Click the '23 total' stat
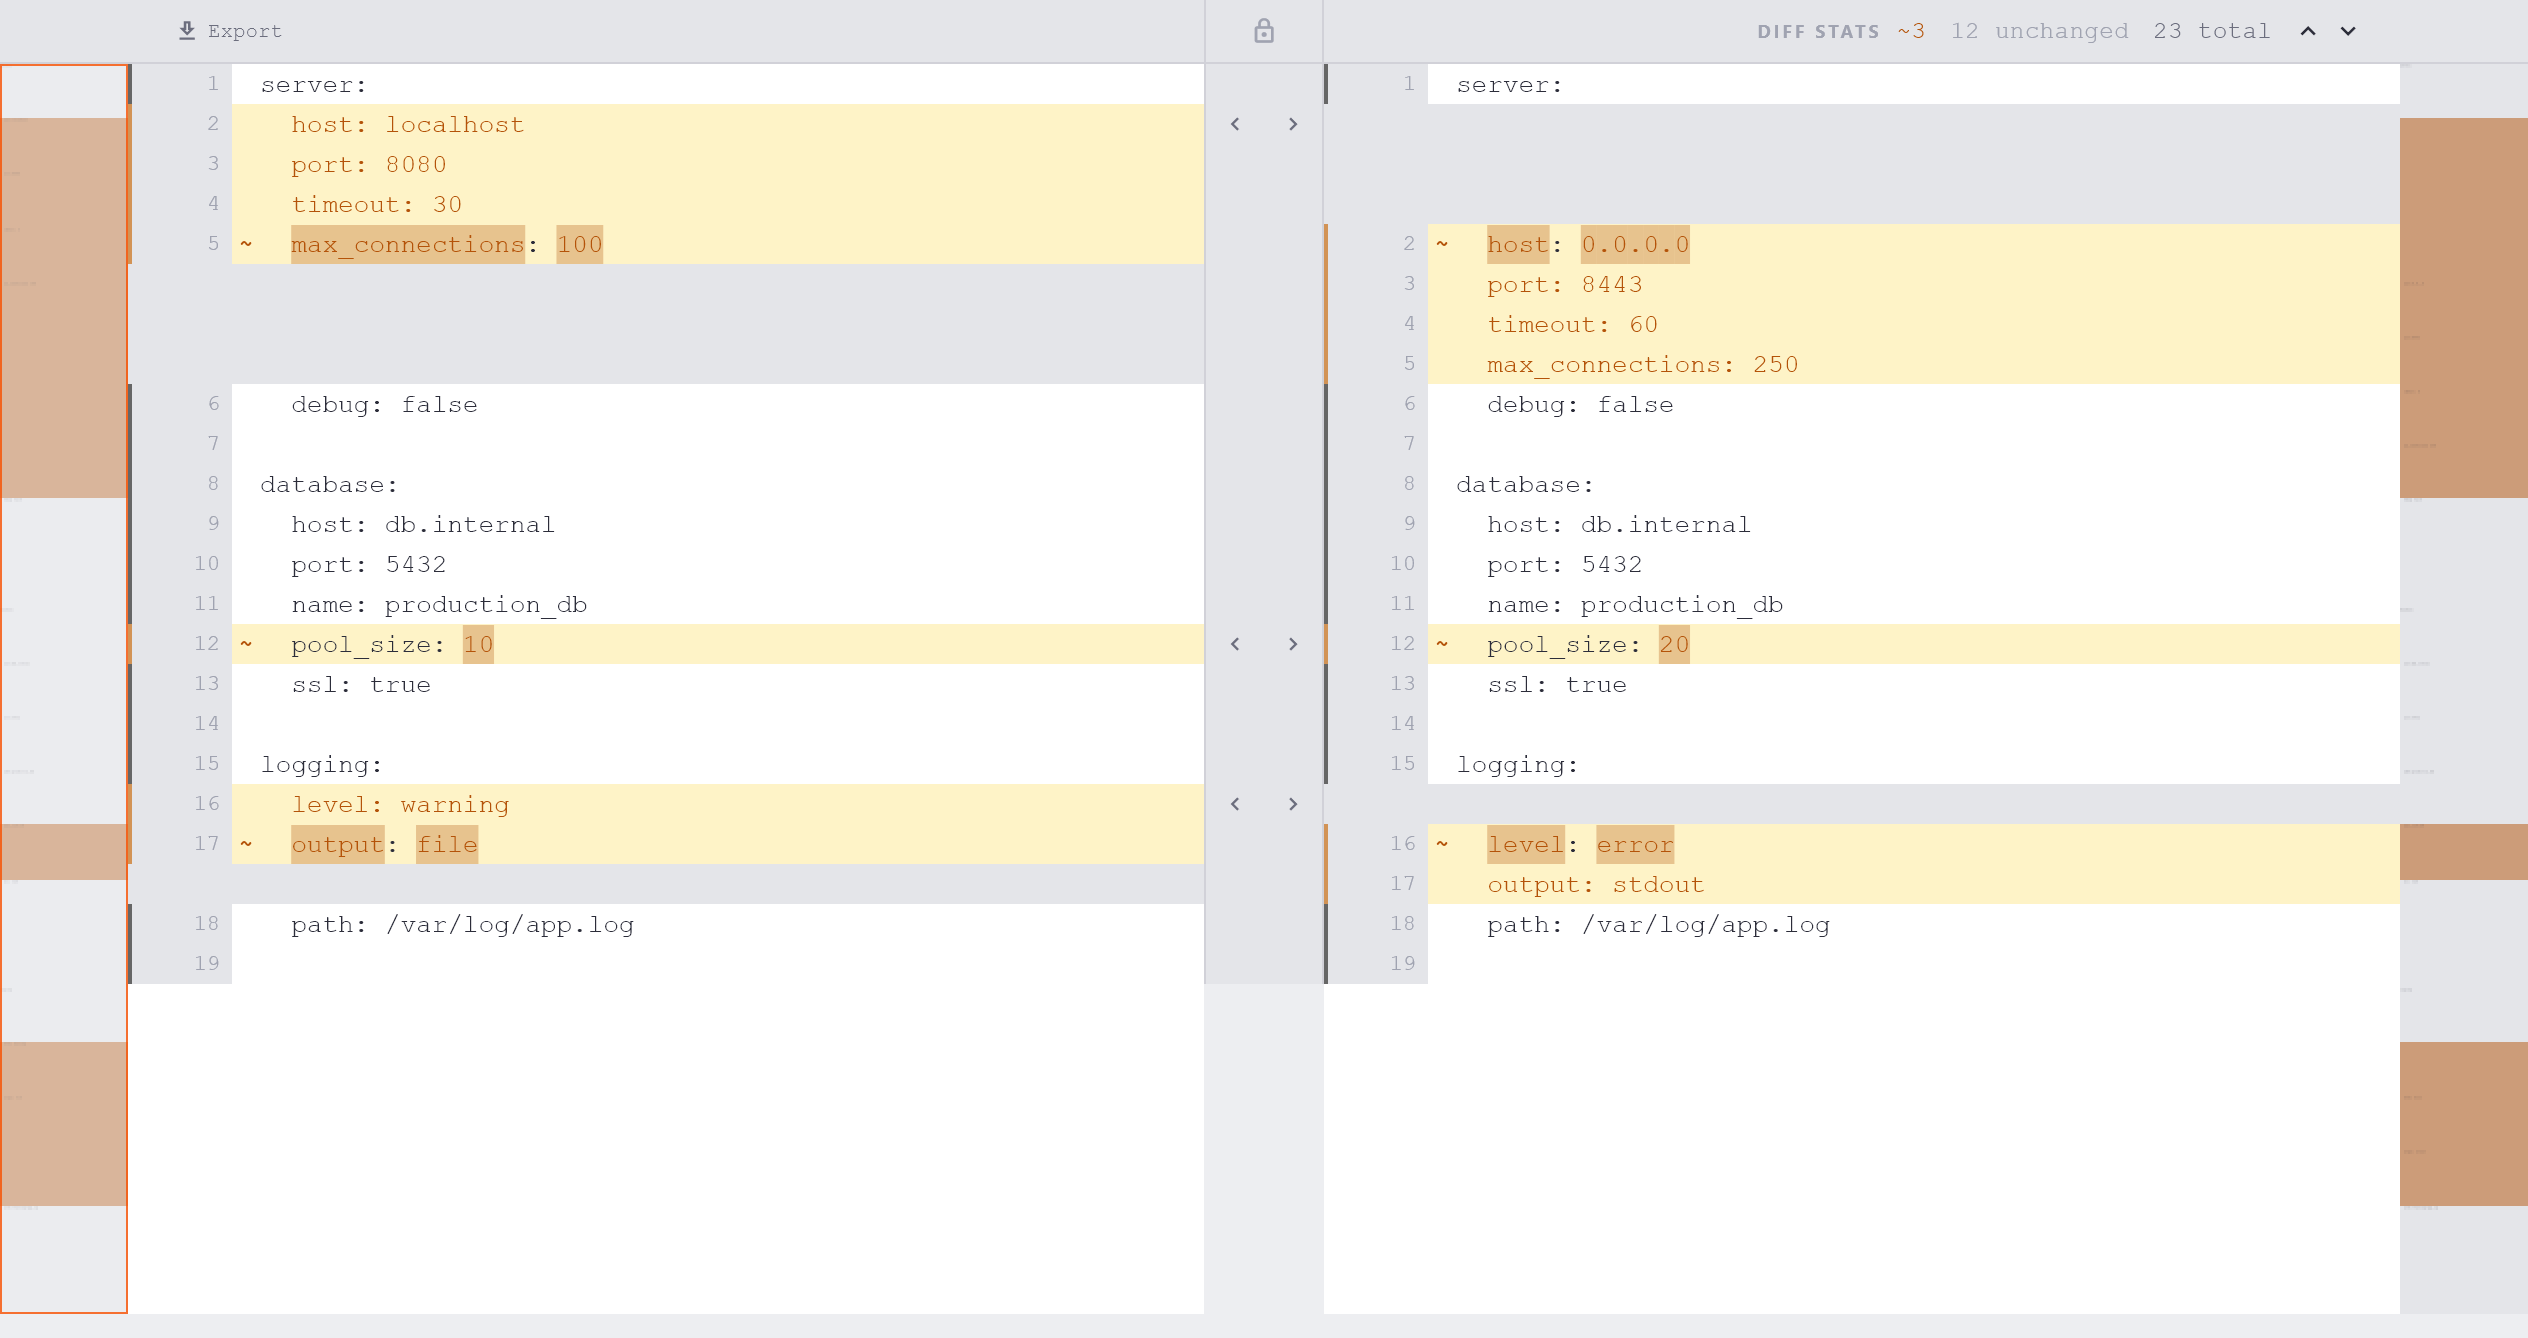2528x1338 pixels. click(2212, 31)
